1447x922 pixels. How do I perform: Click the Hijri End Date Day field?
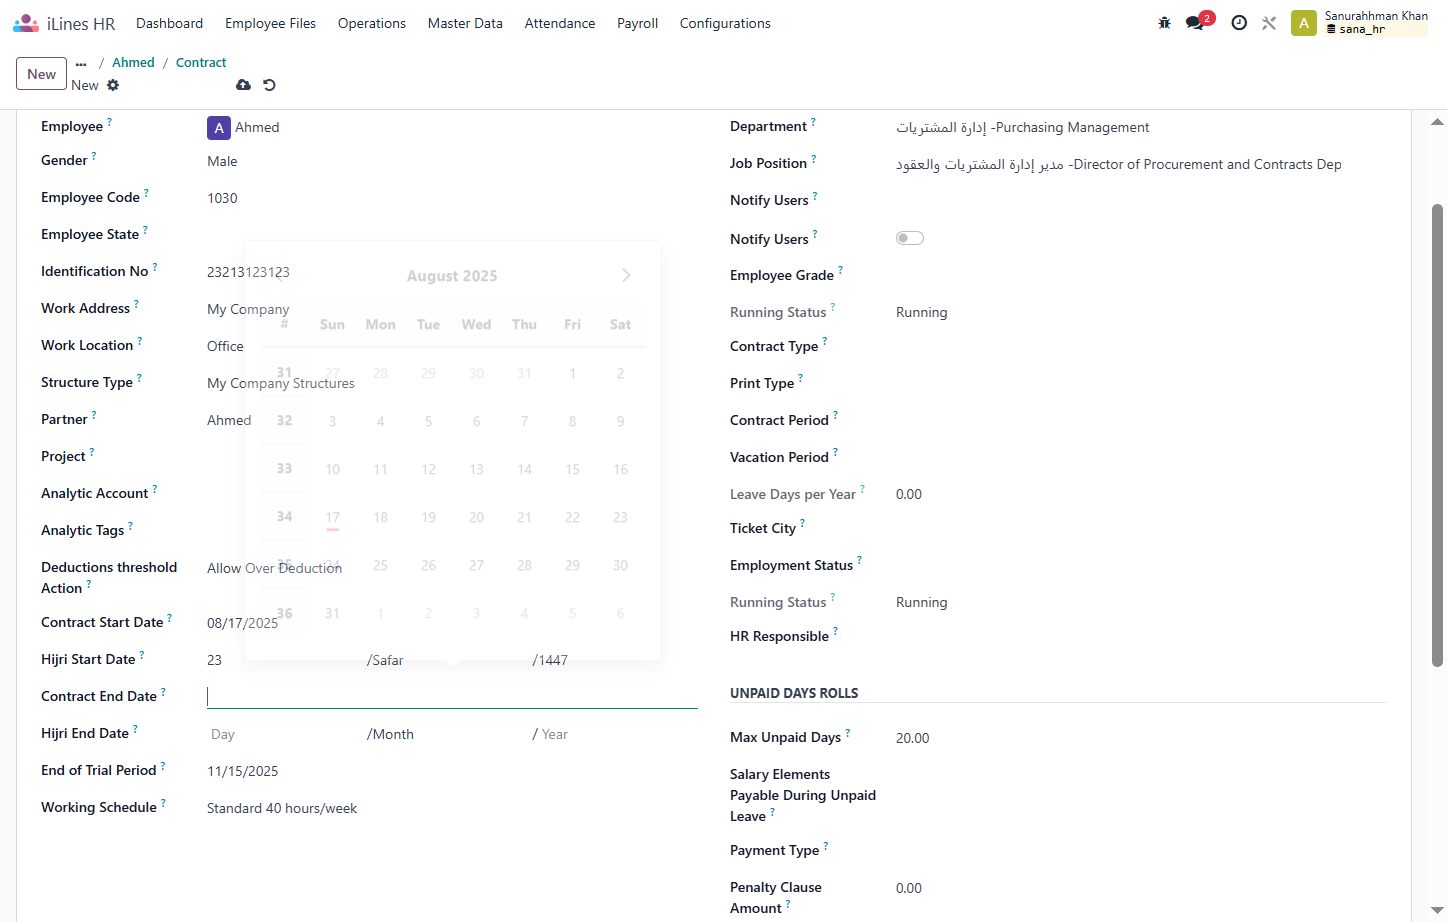point(284,734)
